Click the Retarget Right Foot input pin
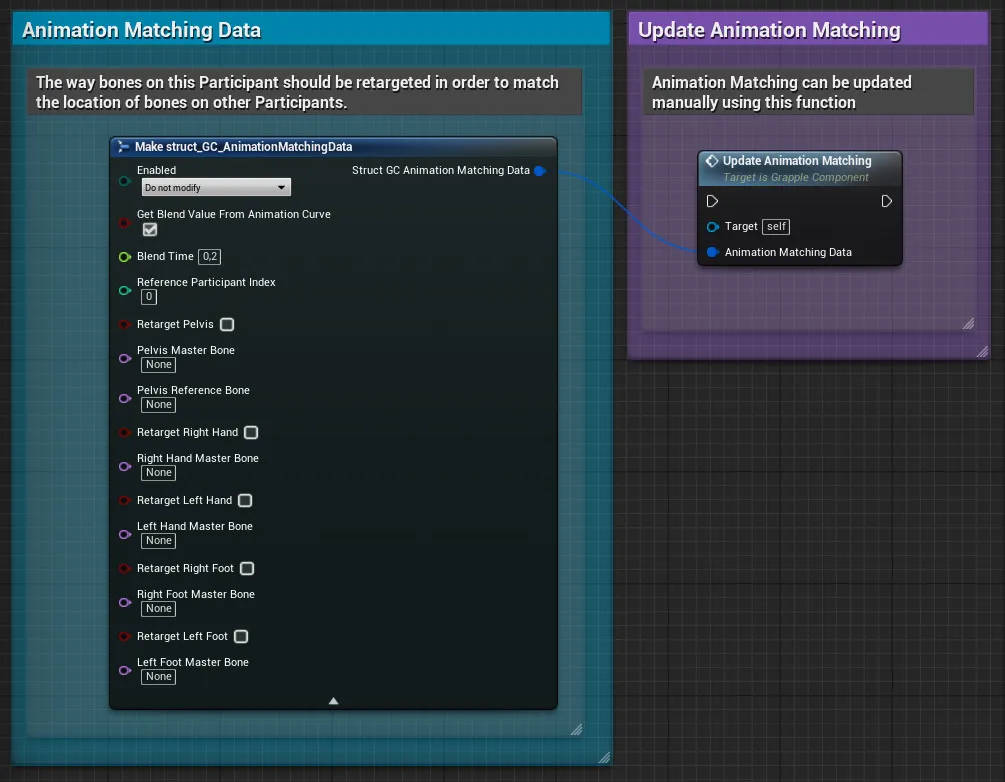This screenshot has height=782, width=1005. [x=125, y=569]
